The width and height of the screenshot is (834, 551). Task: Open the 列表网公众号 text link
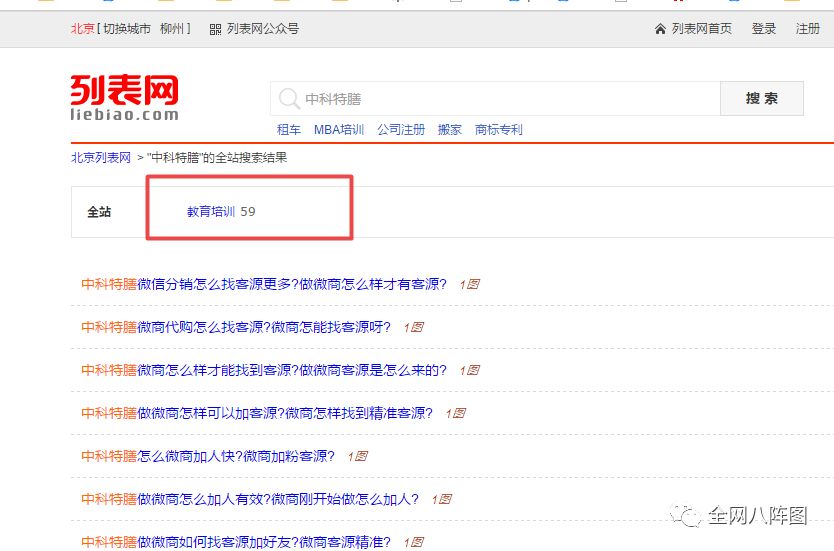263,29
